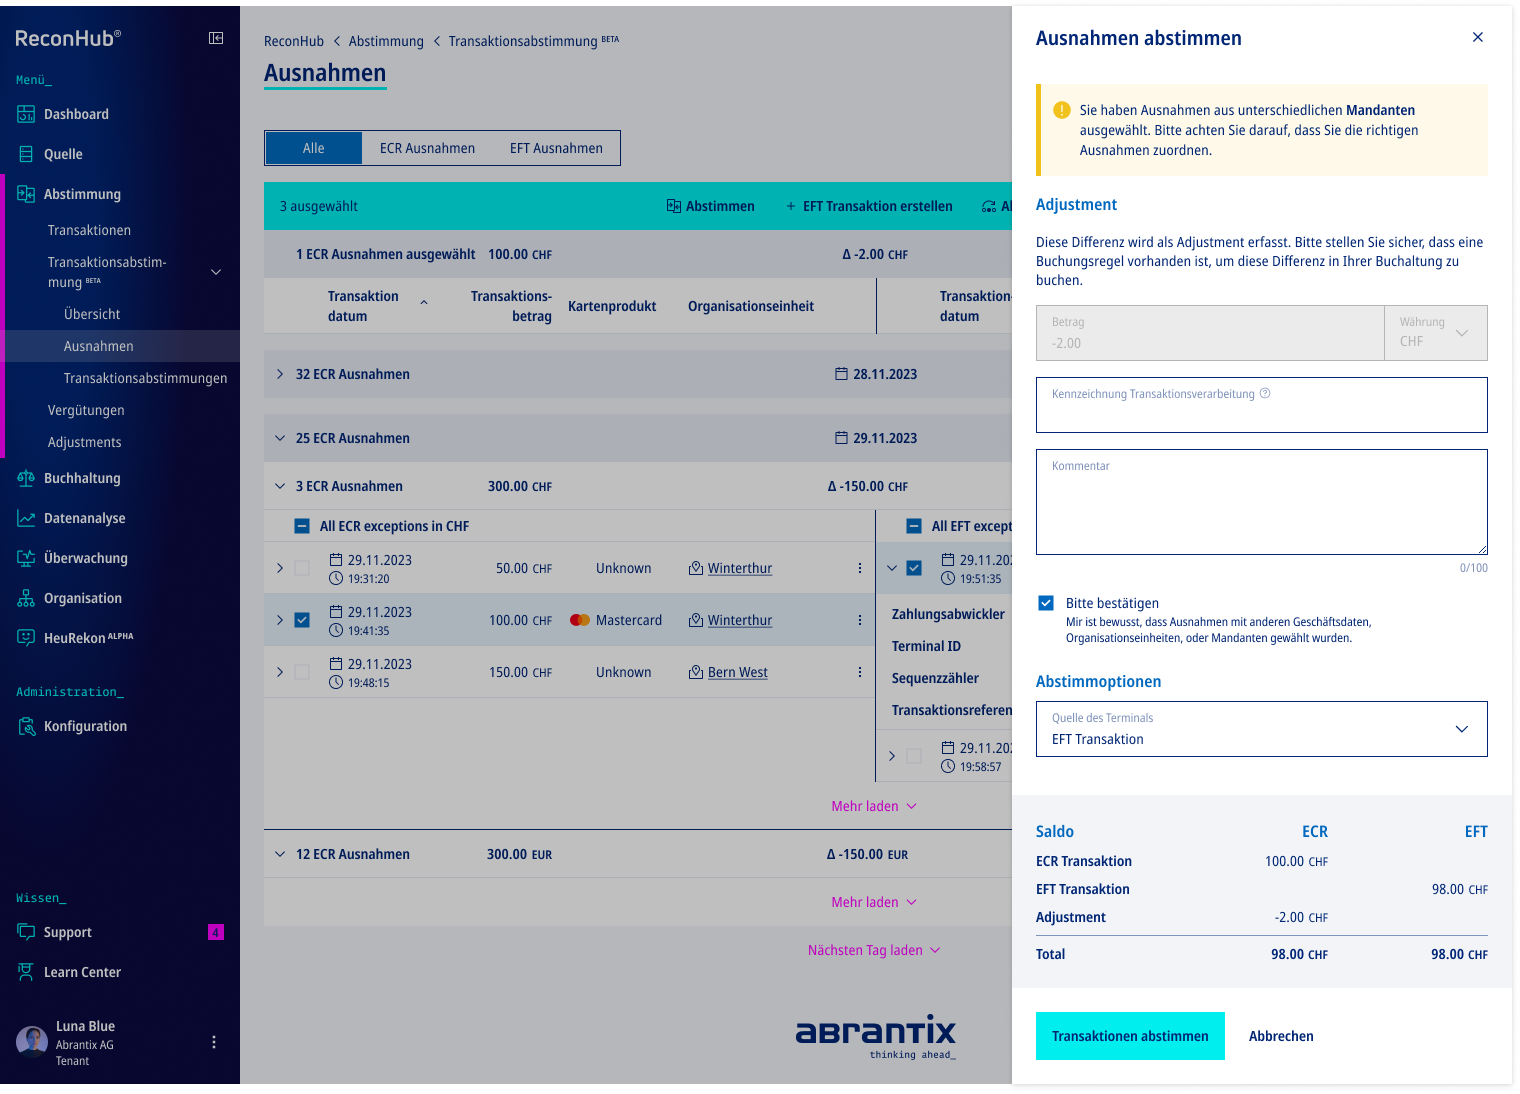Open row menu for Mastercard 100.00 CHF row
Image resolution: width=1520 pixels, height=1094 pixels.
860,620
